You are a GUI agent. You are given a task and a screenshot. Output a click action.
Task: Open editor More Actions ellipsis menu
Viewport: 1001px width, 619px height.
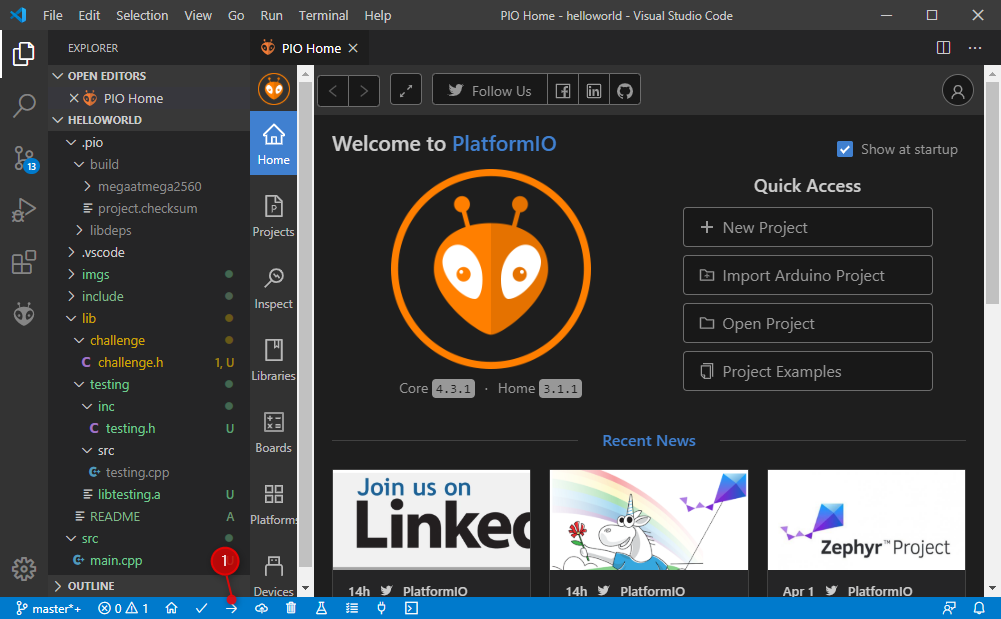(975, 48)
